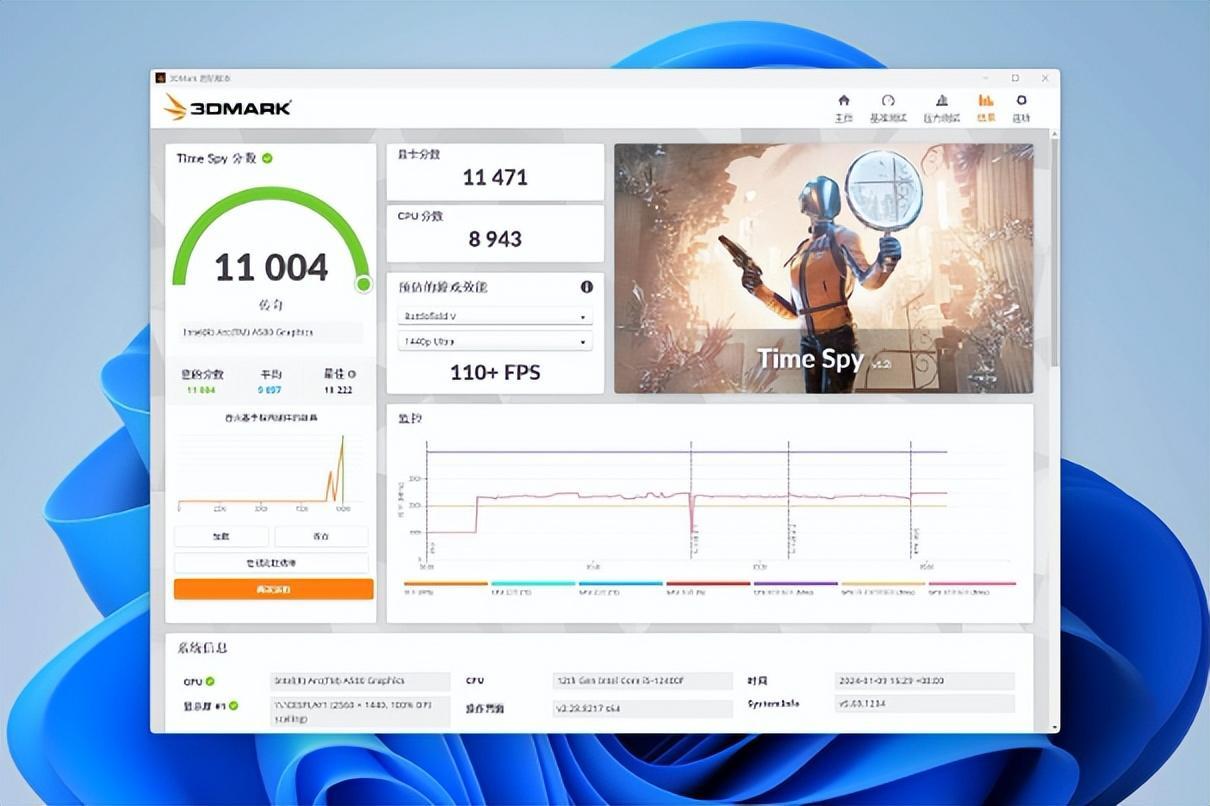1210x806 pixels.
Task: Click info icon in estimated game performance card
Action: click(586, 286)
